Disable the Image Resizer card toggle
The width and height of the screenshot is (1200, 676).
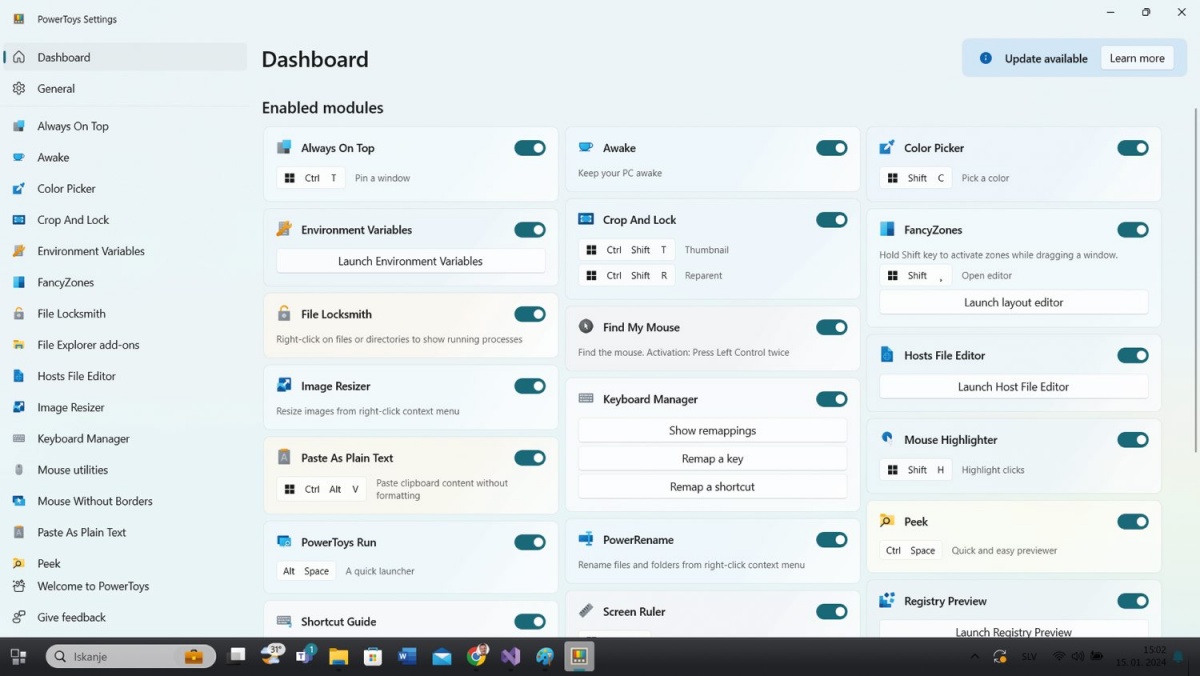[x=530, y=386]
